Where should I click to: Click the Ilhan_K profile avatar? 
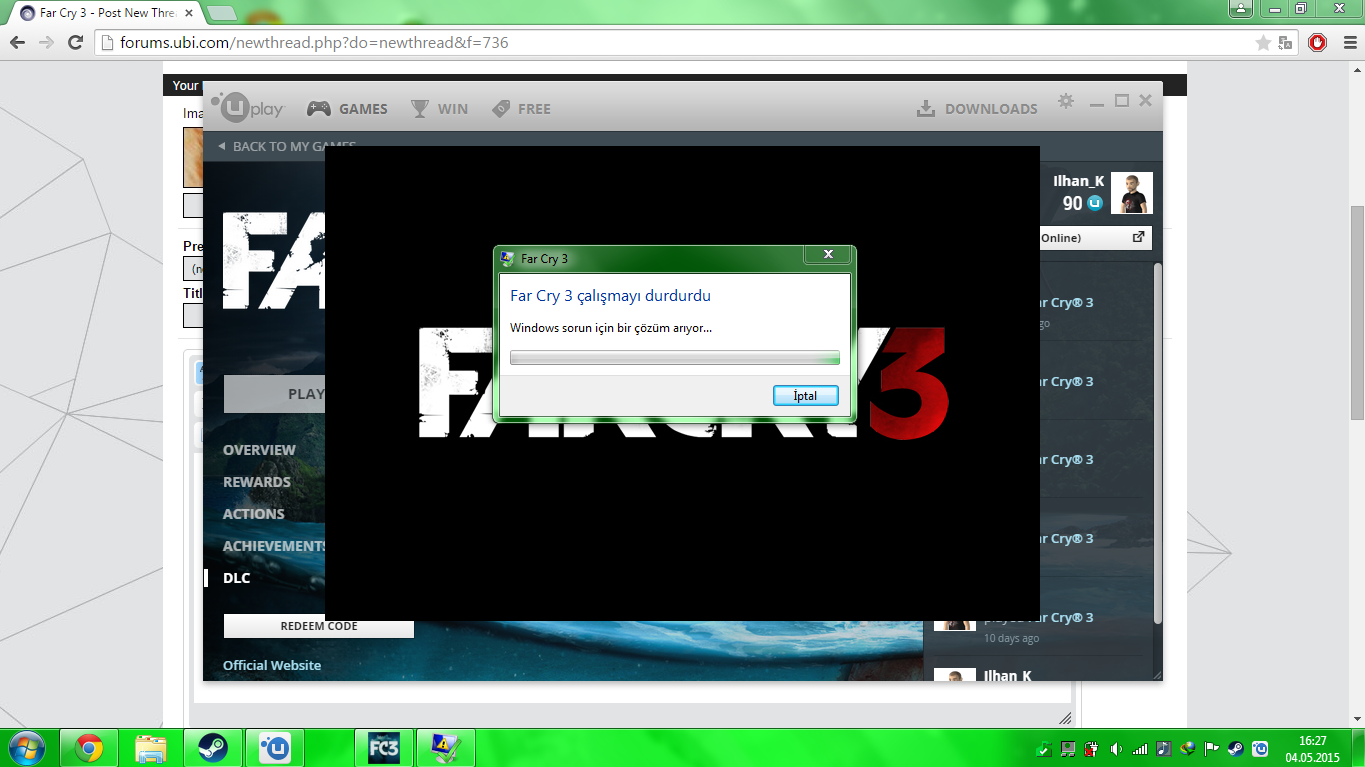coord(1132,193)
